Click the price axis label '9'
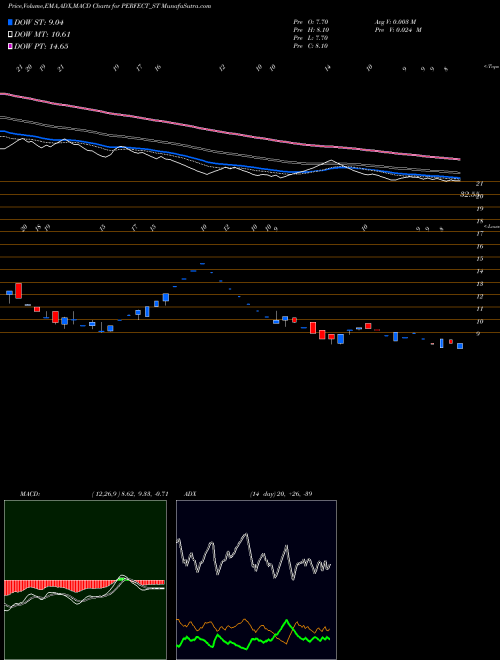The image size is (500, 660). [x=479, y=334]
